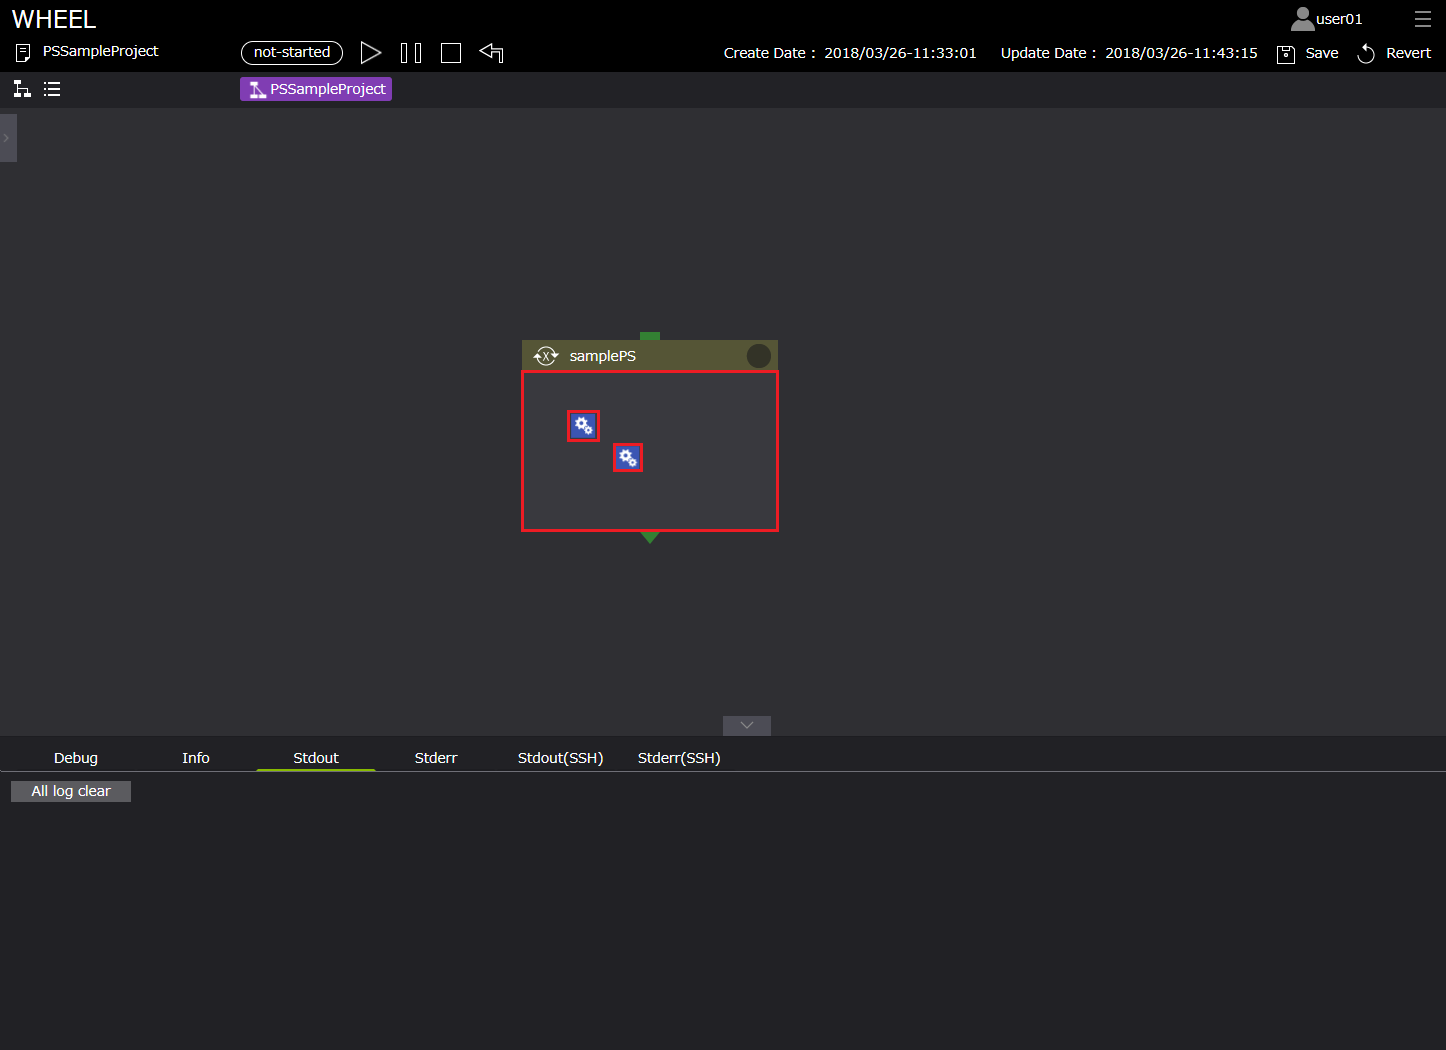Screen dimensions: 1446x1050
Task: Switch to the graph view icon
Action: [22, 89]
